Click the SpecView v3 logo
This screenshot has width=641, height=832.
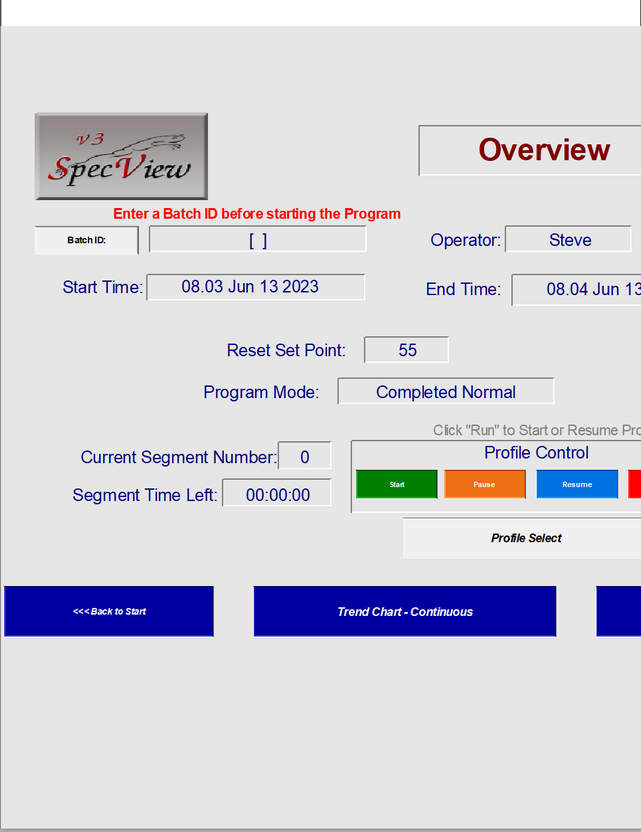coord(121,156)
